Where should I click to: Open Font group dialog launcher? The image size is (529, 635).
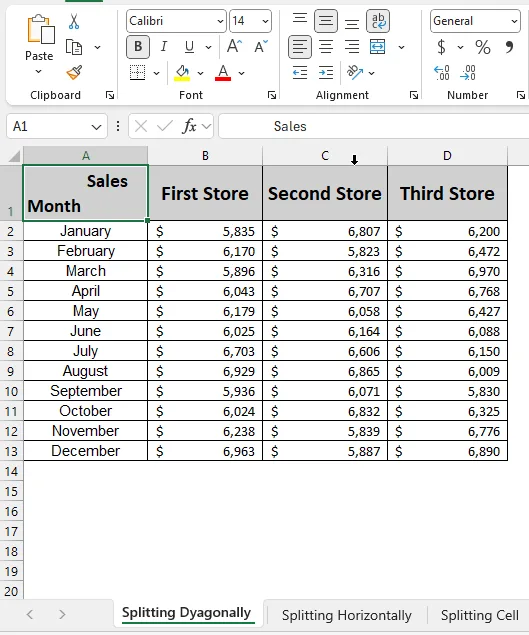272,95
